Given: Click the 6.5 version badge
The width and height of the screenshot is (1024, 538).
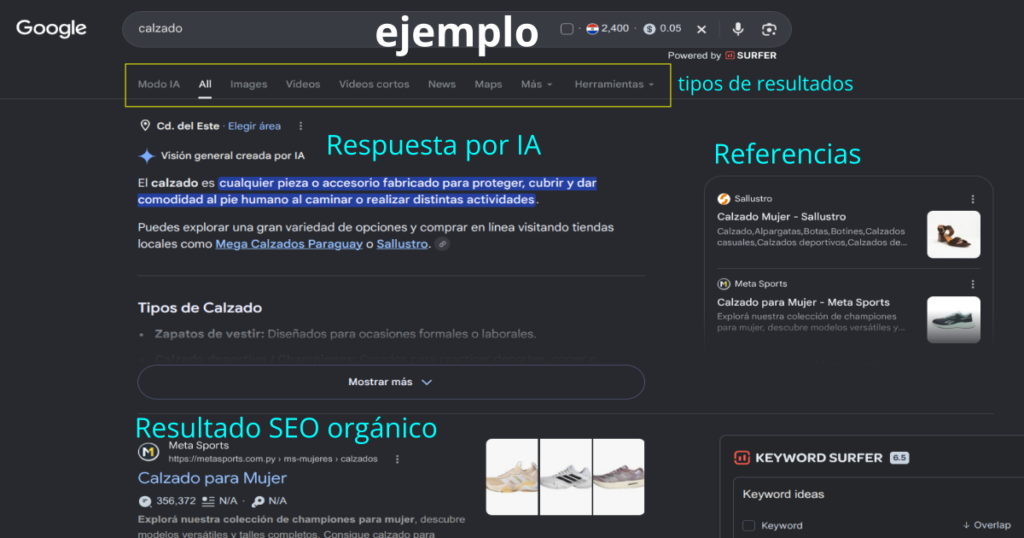Looking at the screenshot, I should [x=899, y=458].
